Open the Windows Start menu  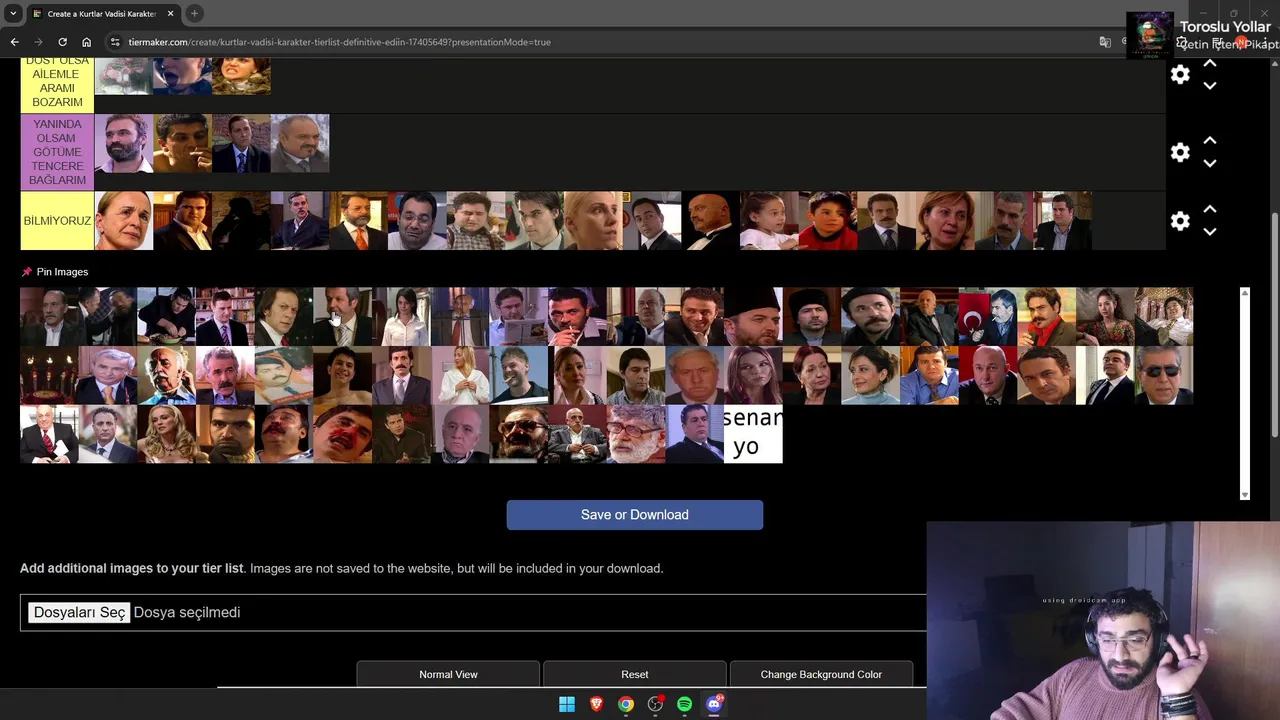567,704
